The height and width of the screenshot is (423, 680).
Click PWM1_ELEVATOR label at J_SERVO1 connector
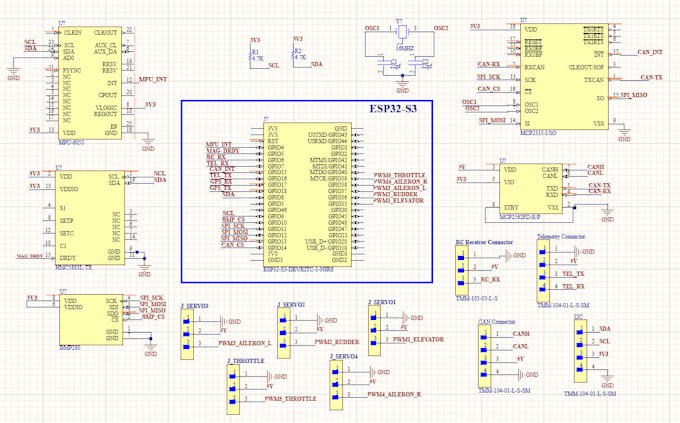[418, 339]
